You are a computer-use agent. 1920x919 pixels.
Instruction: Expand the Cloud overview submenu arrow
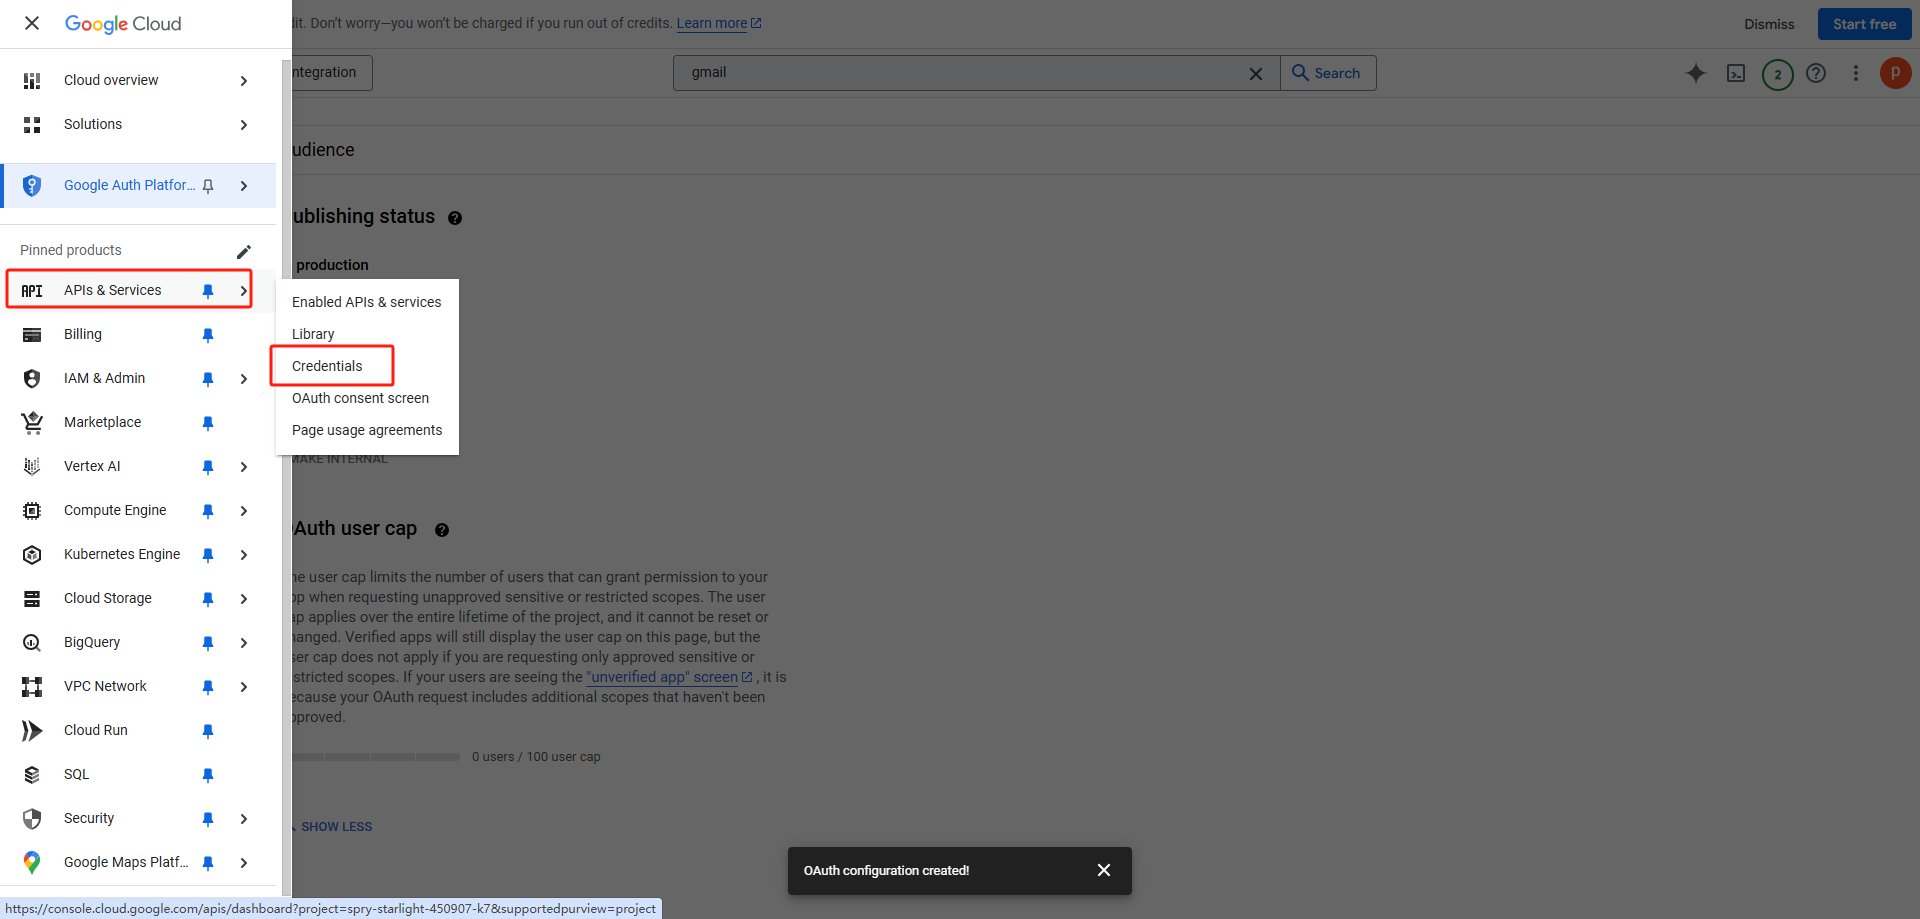(x=243, y=81)
